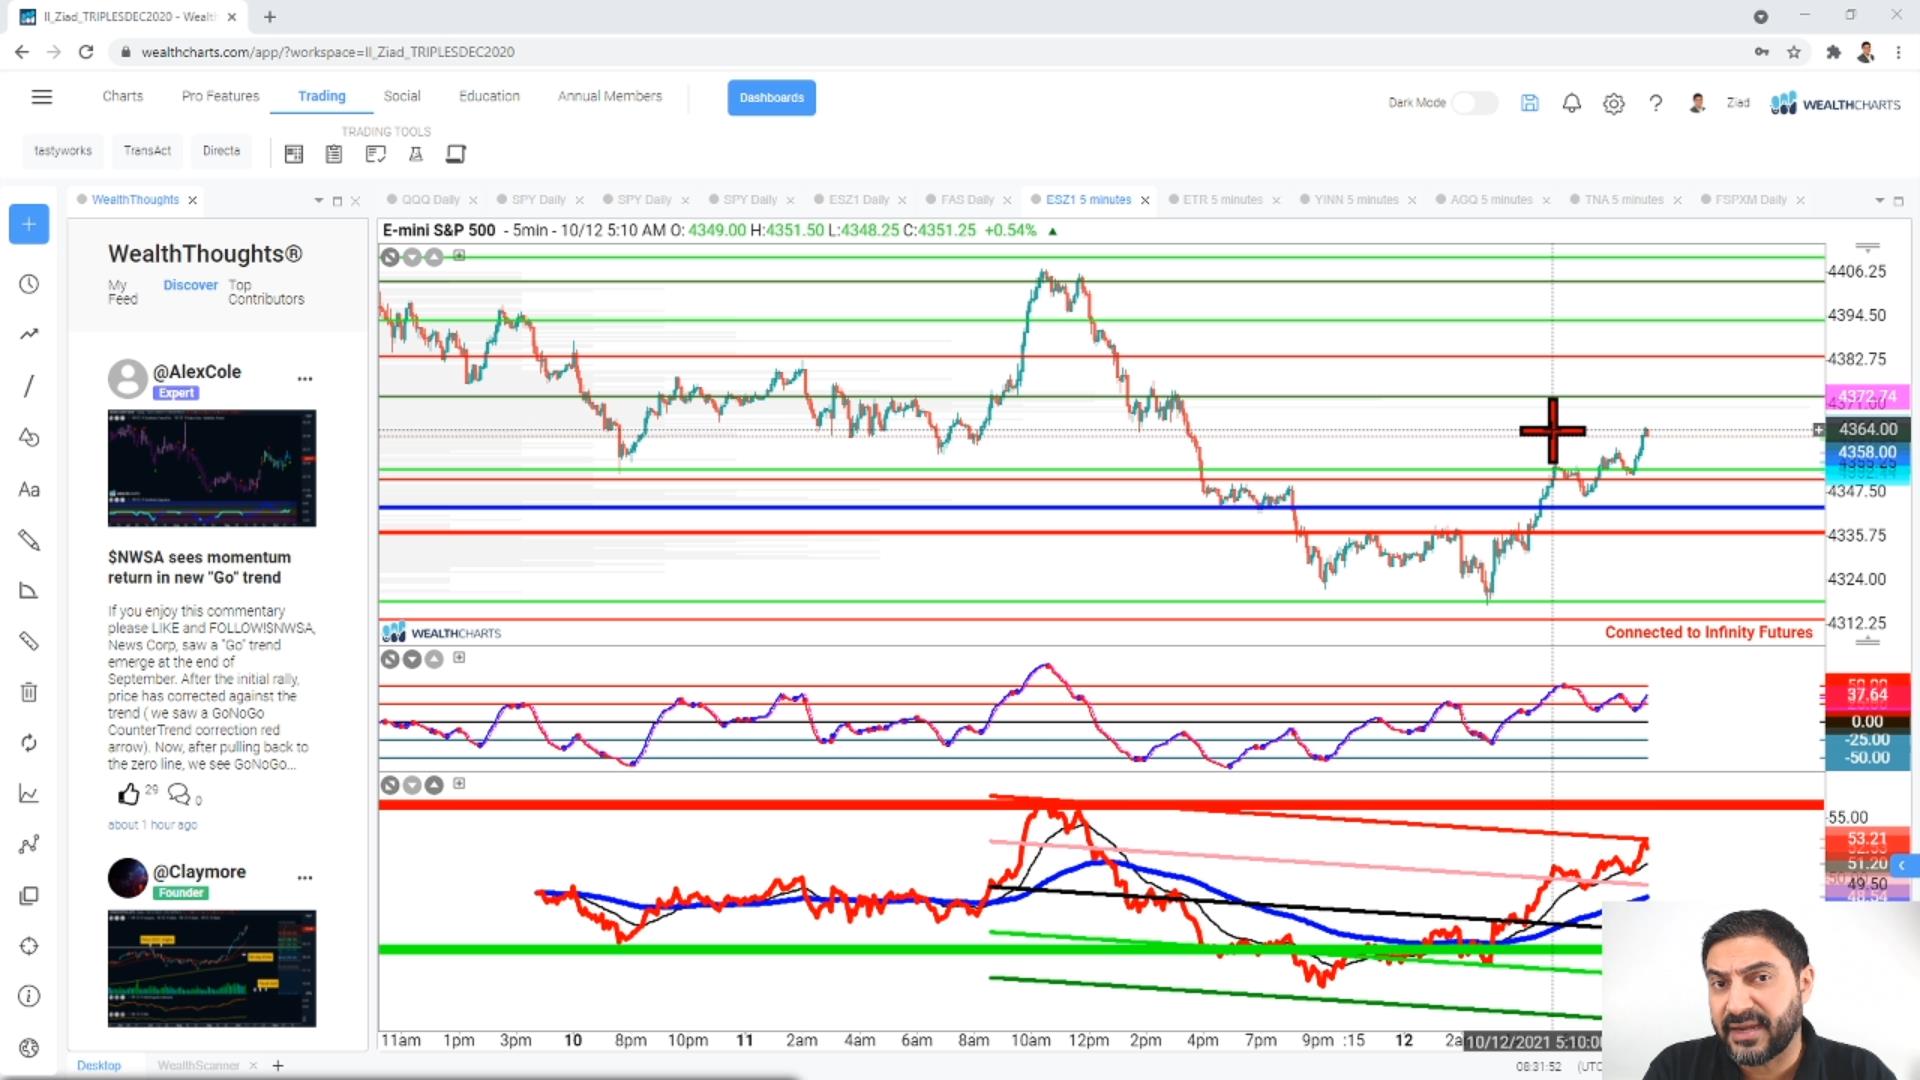
Task: Click the blue plus add button in sidebar
Action: click(x=29, y=224)
